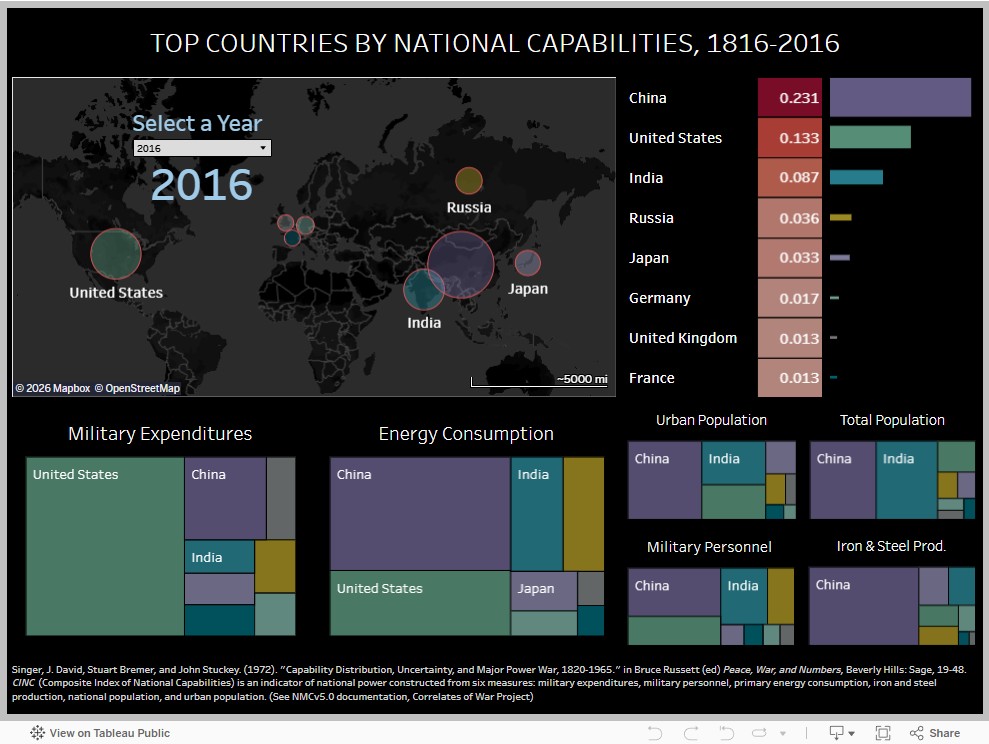Click the Undo arrow in the bottom toolbar
Viewport: 989px width, 744px height.
[655, 733]
